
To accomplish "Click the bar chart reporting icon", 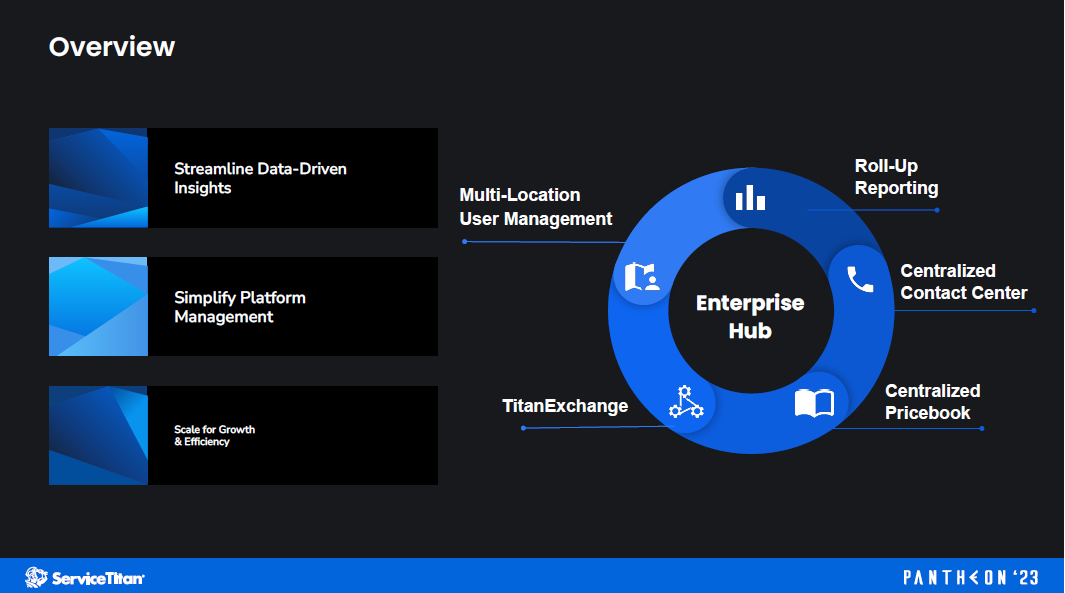I will tap(750, 198).
